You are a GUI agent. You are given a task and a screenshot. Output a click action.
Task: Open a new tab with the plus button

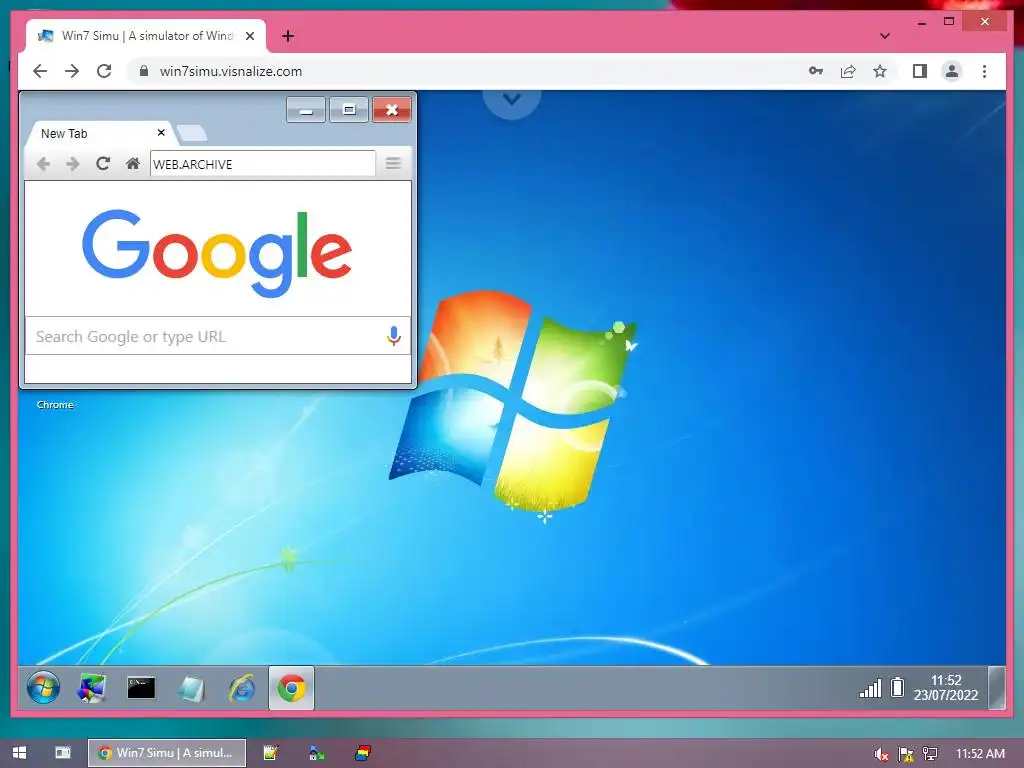(288, 36)
